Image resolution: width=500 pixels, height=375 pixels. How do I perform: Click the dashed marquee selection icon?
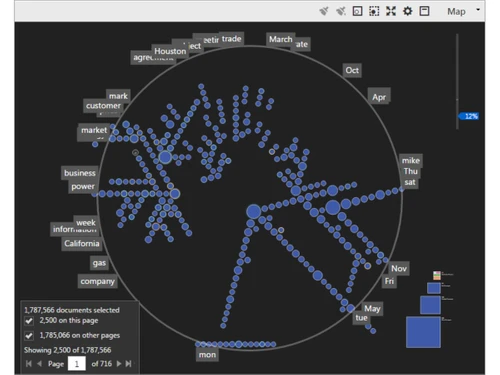(x=374, y=11)
